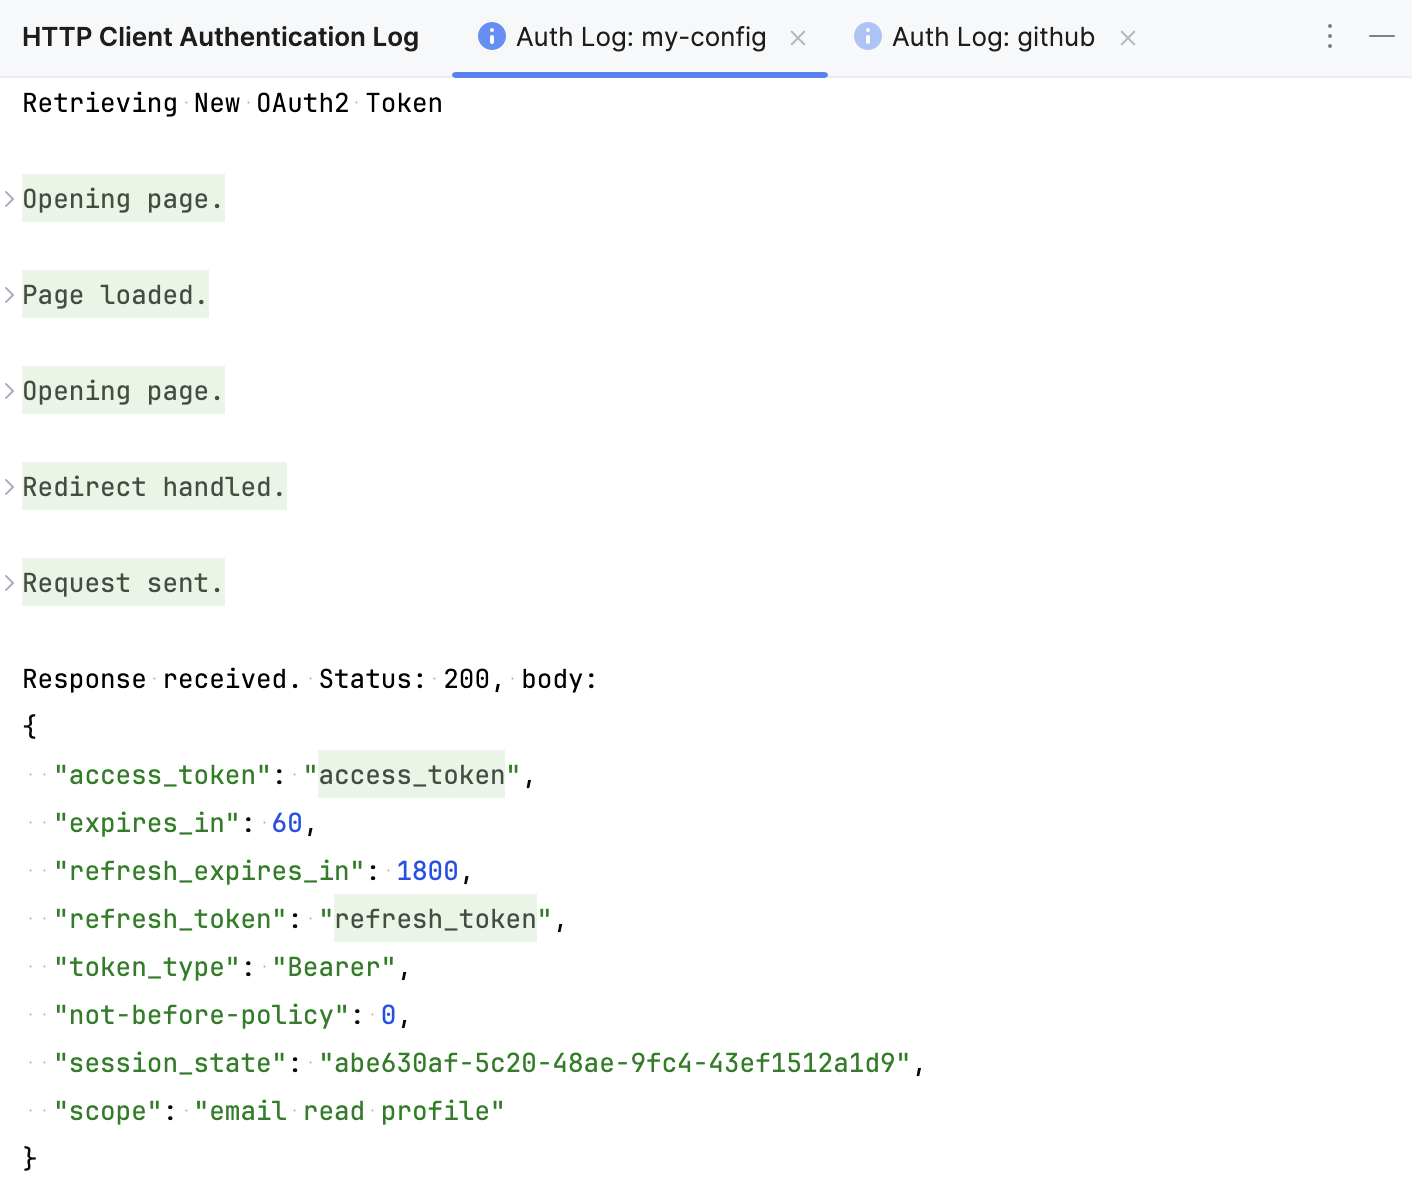Expand the second "Opening page." entry
This screenshot has height=1180, width=1412.
10,390
